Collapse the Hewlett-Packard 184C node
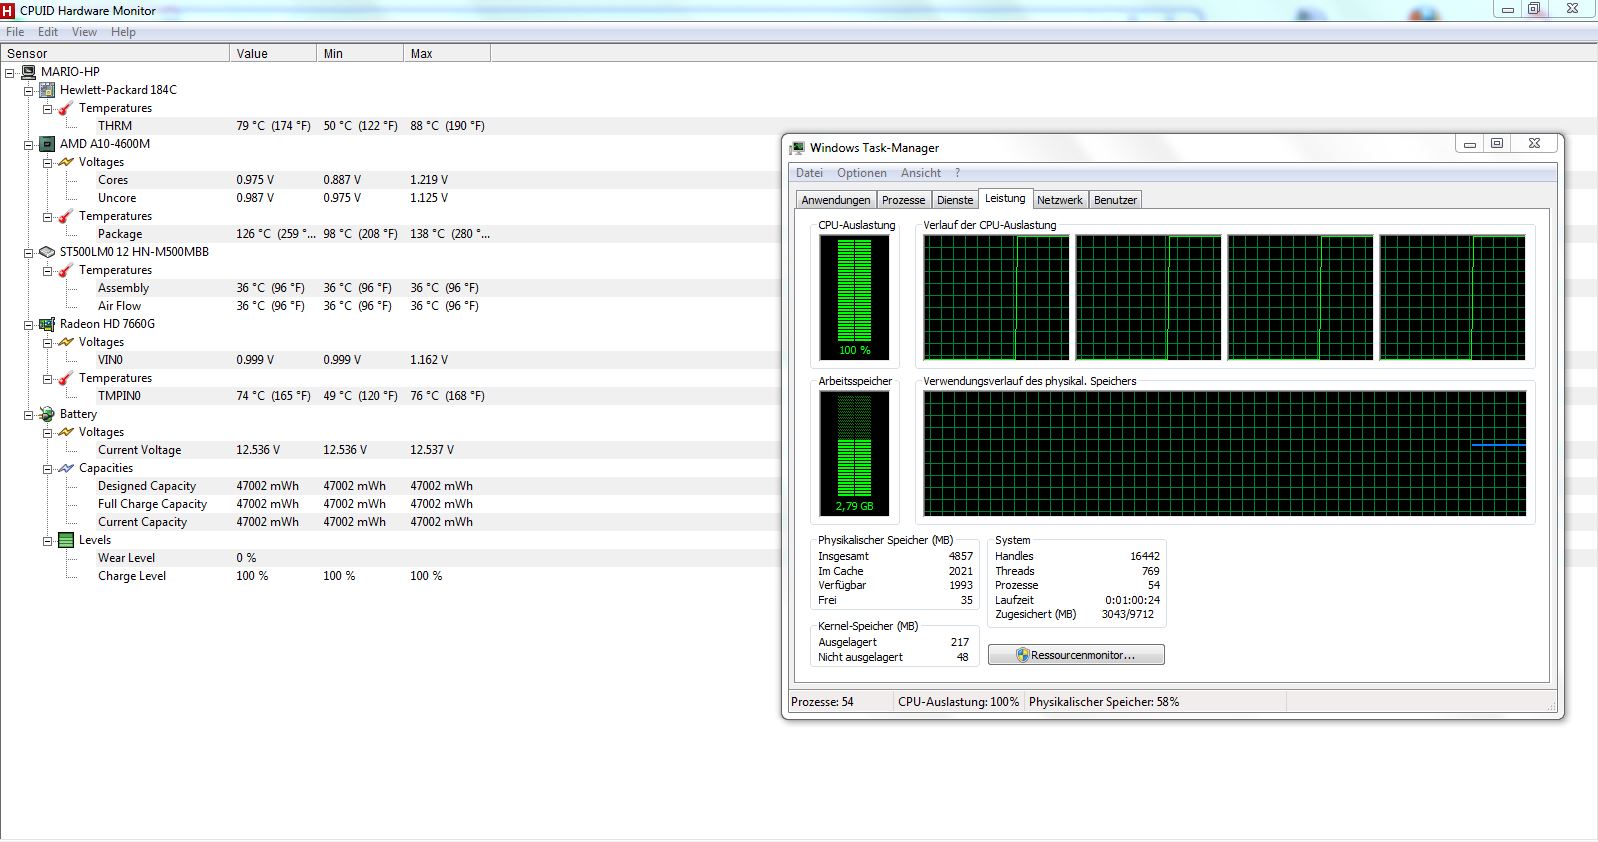 (29, 90)
